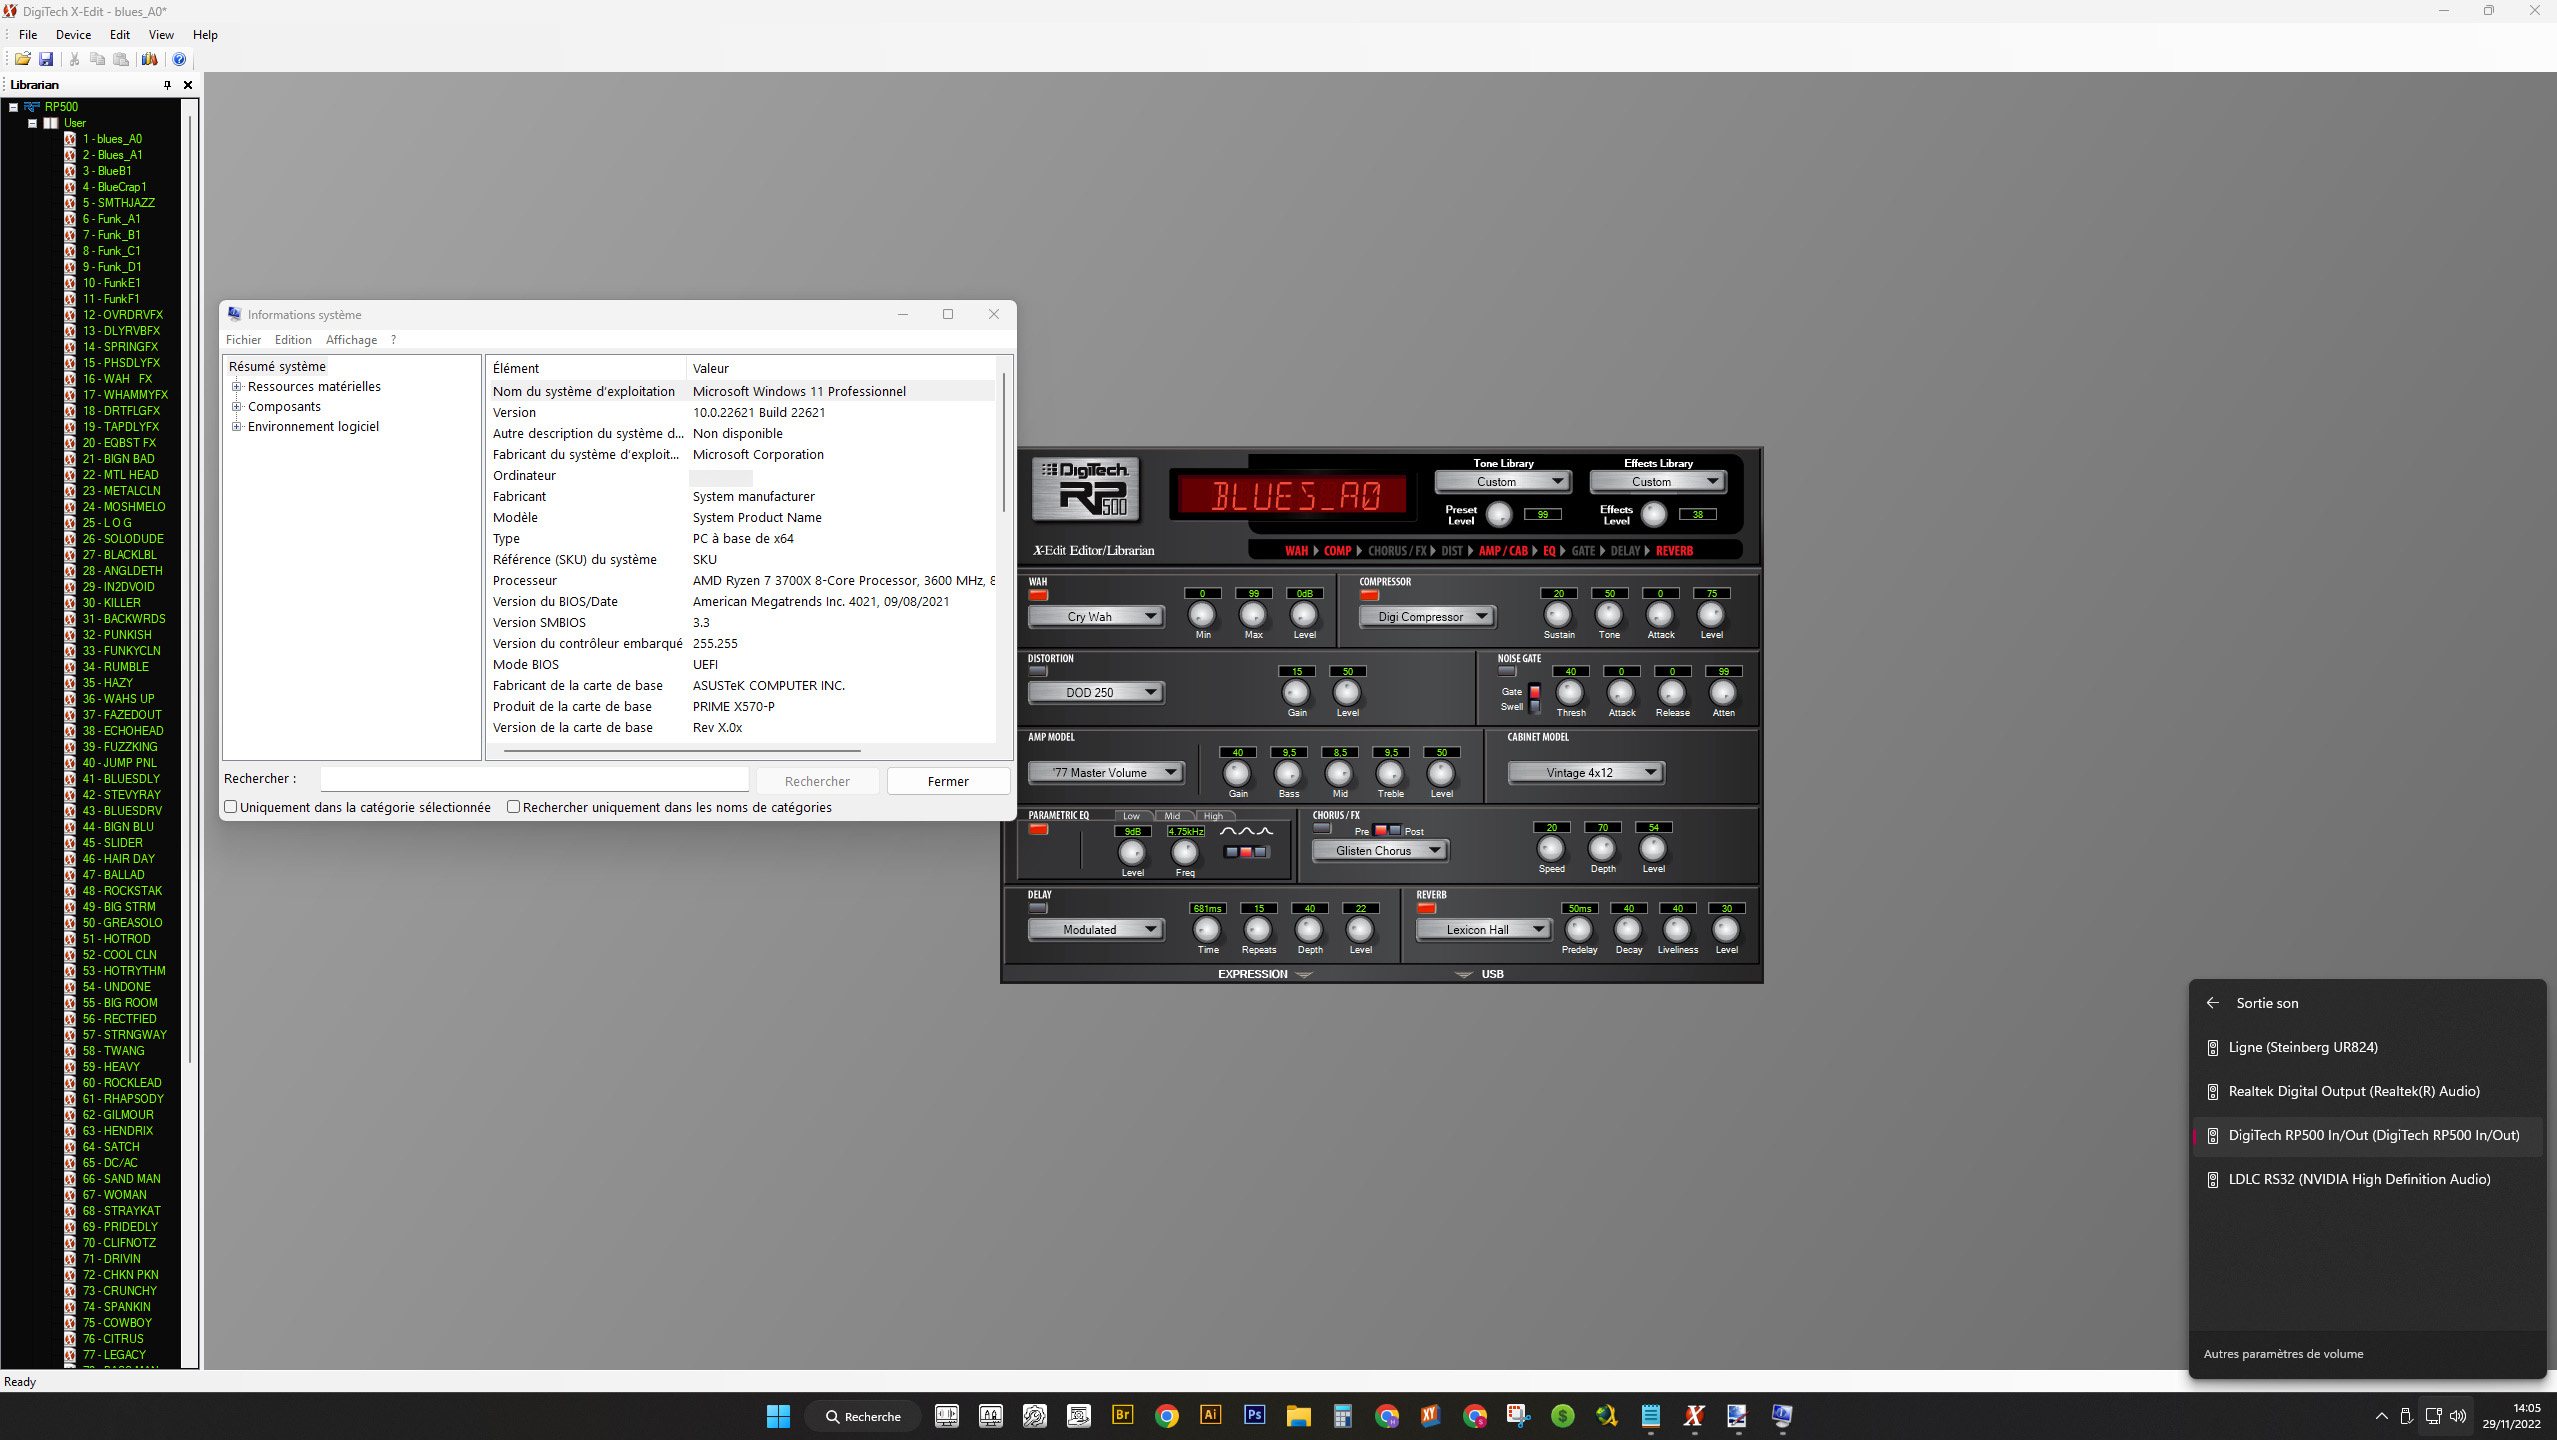Viewport: 2557px width, 1440px height.
Task: Click the Save floppy disk toolbar icon
Action: (x=46, y=59)
